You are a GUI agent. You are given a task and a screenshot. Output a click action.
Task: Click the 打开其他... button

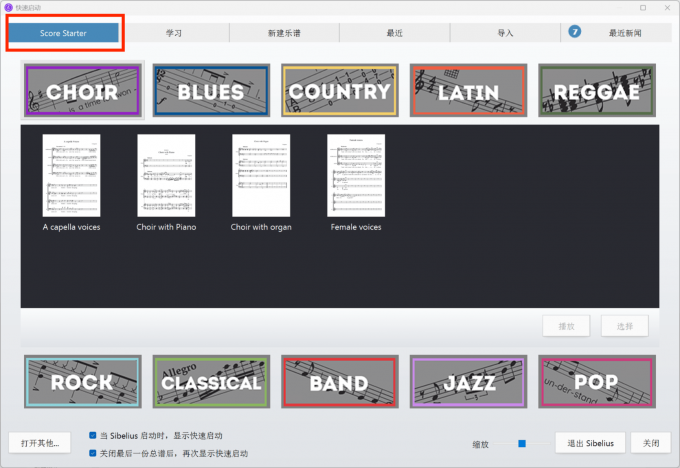click(x=40, y=442)
